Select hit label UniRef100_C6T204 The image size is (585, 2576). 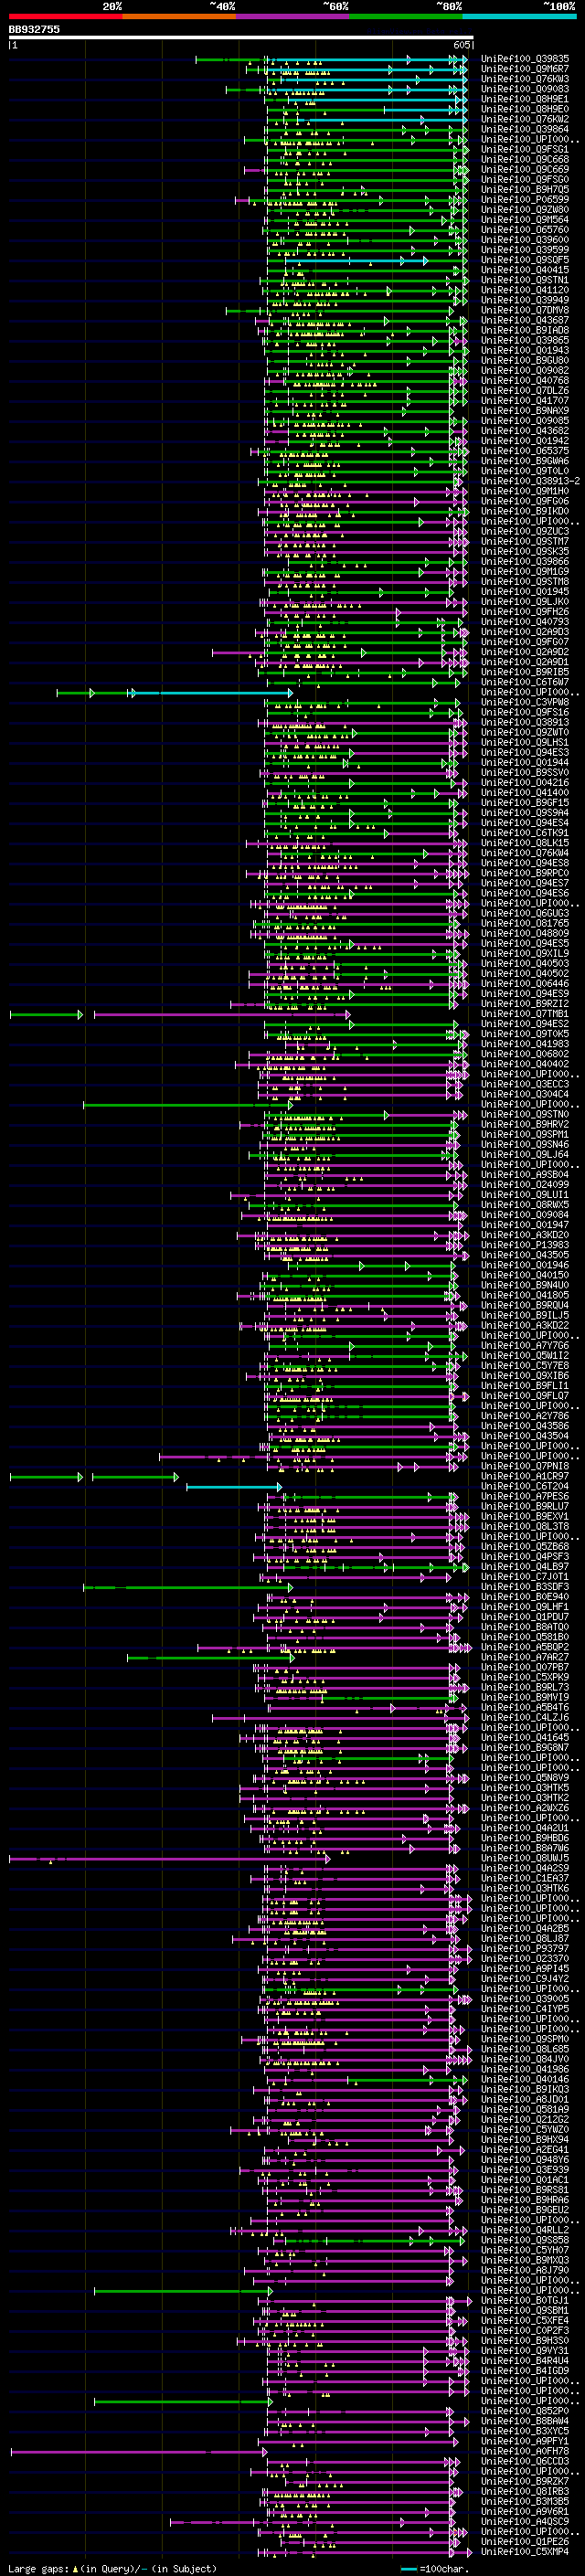[x=525, y=1486]
